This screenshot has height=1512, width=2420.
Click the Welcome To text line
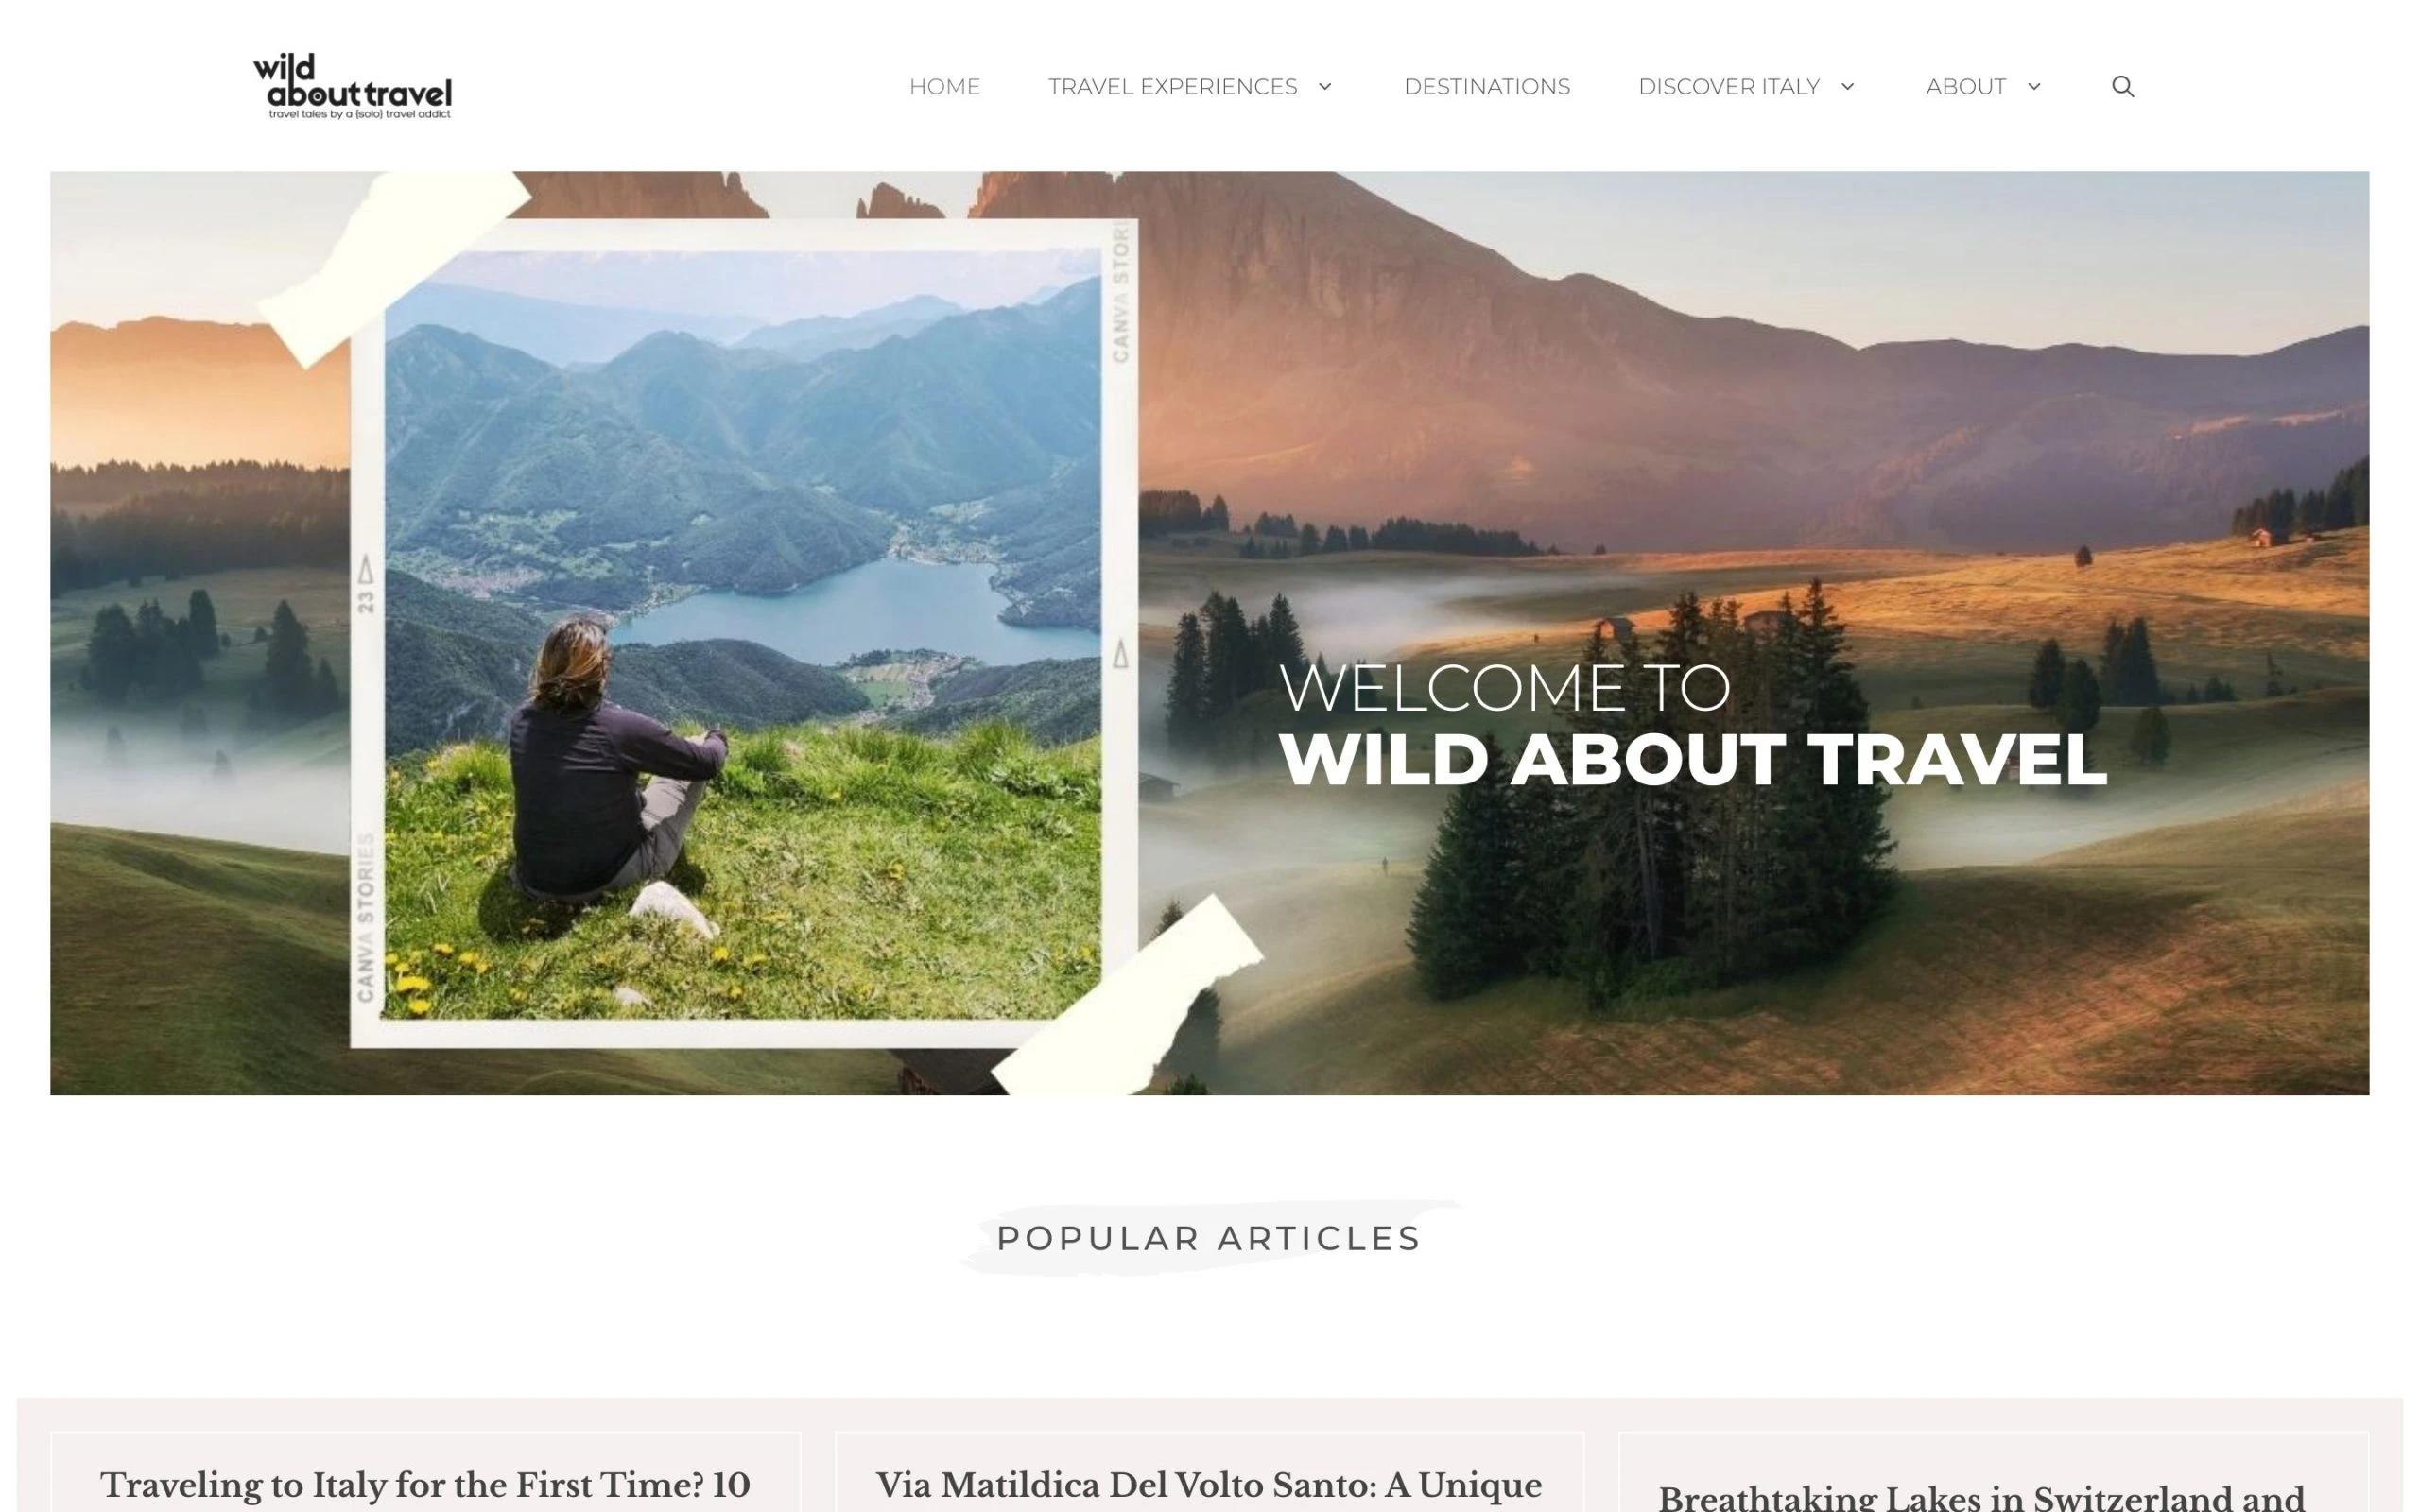point(1504,688)
